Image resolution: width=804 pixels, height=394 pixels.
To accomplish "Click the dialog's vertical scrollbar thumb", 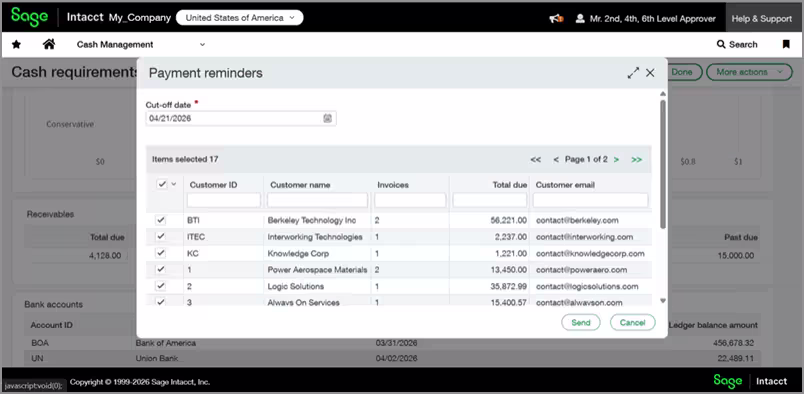I will (662, 164).
